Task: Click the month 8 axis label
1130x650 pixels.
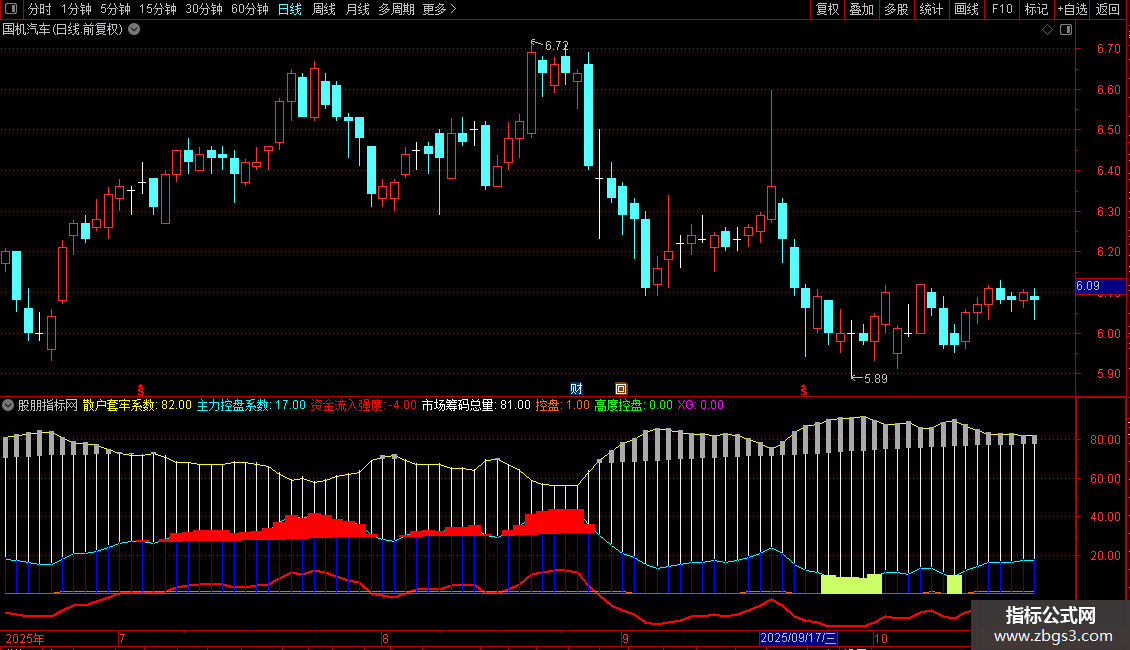Action: pyautogui.click(x=386, y=638)
